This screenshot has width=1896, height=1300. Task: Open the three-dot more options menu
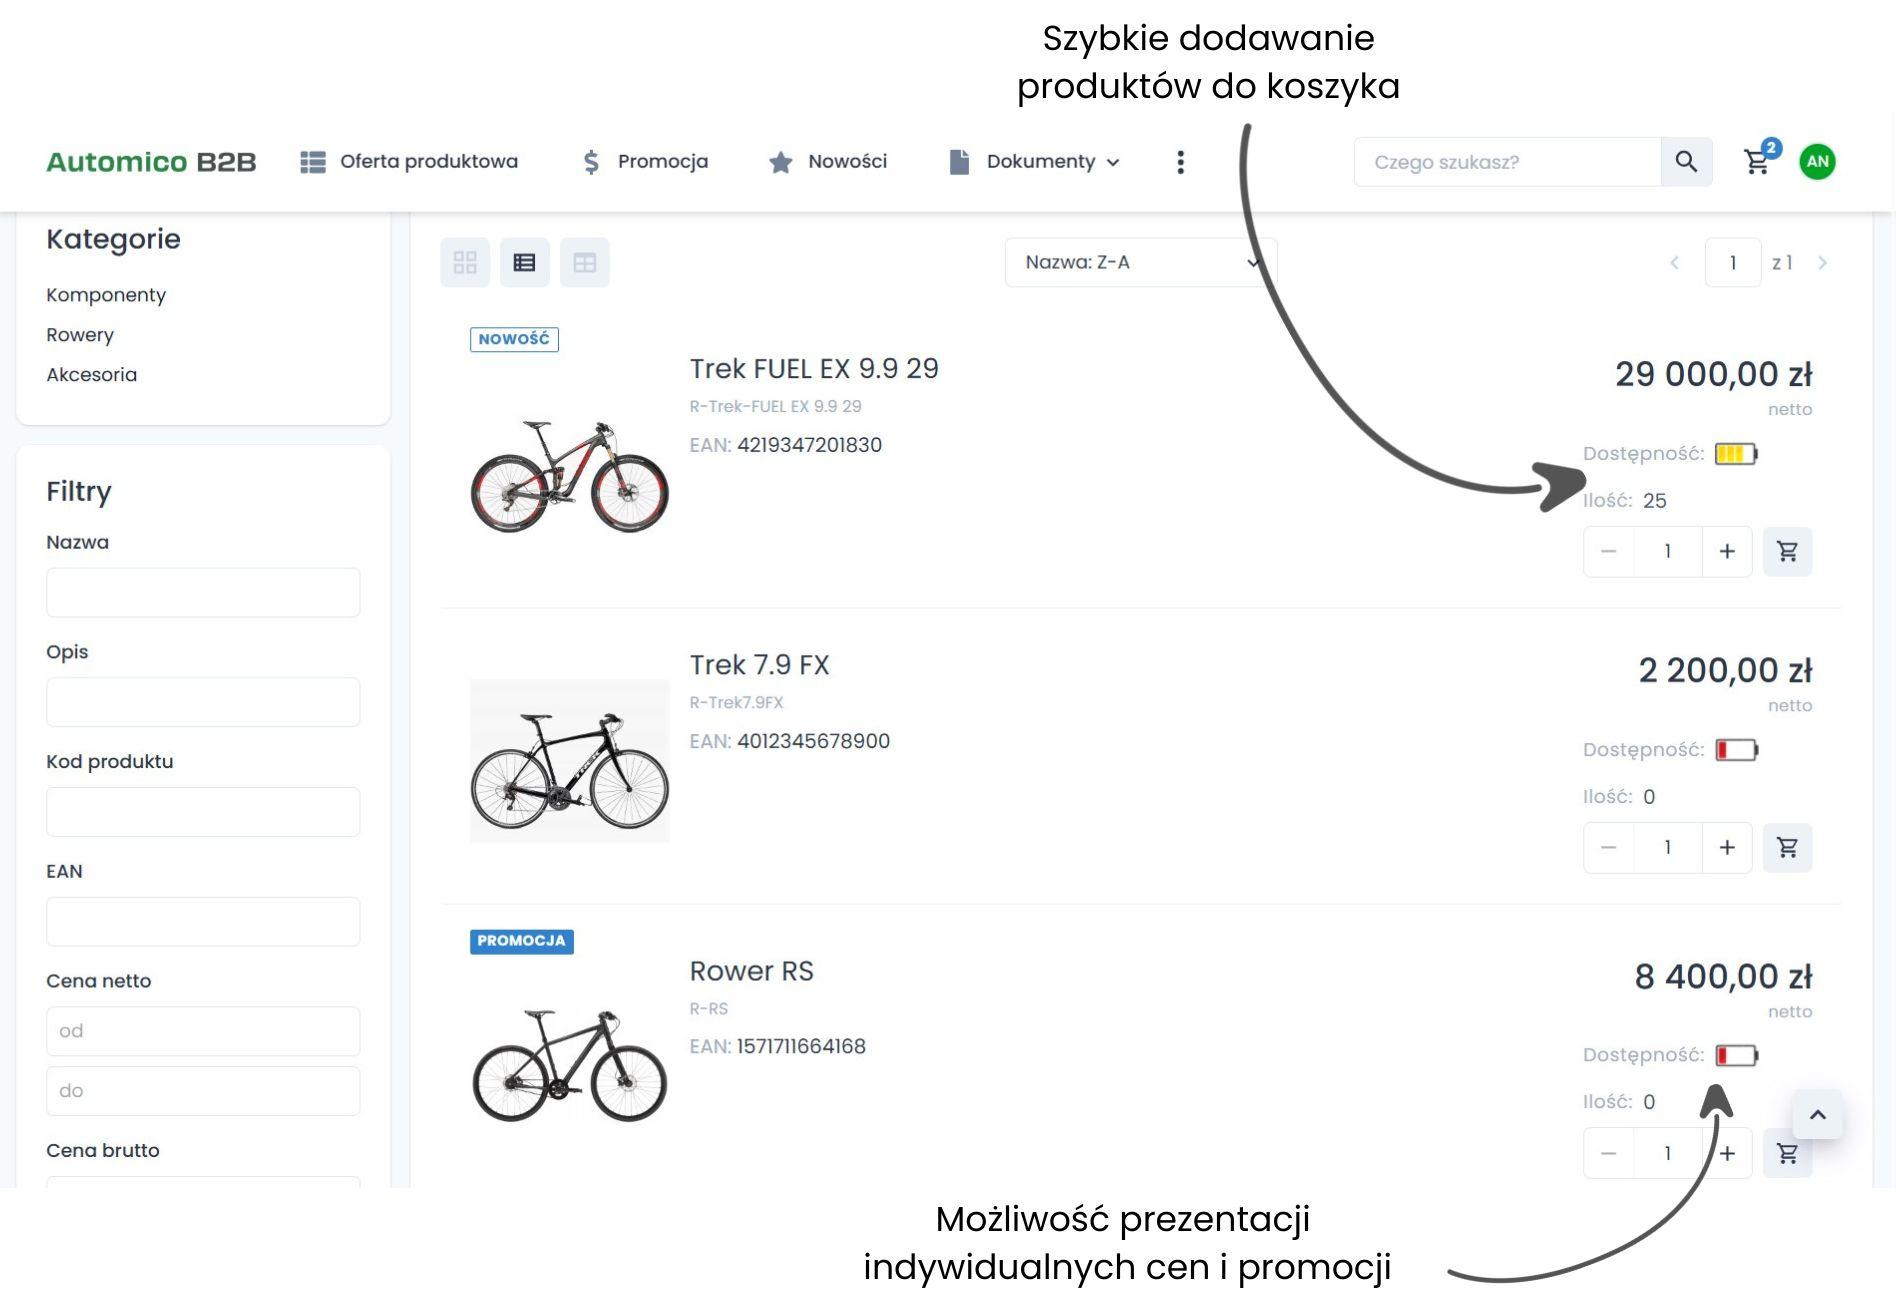(1180, 162)
